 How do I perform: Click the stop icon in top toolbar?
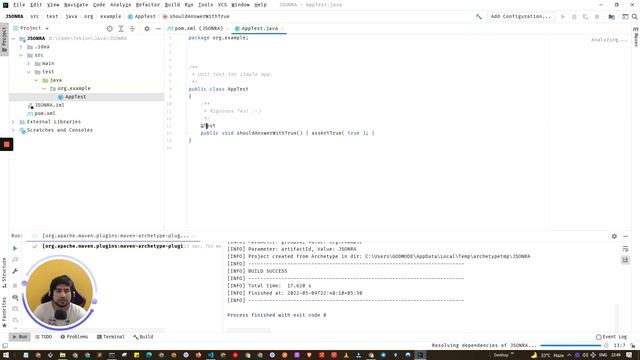pyautogui.click(x=597, y=17)
